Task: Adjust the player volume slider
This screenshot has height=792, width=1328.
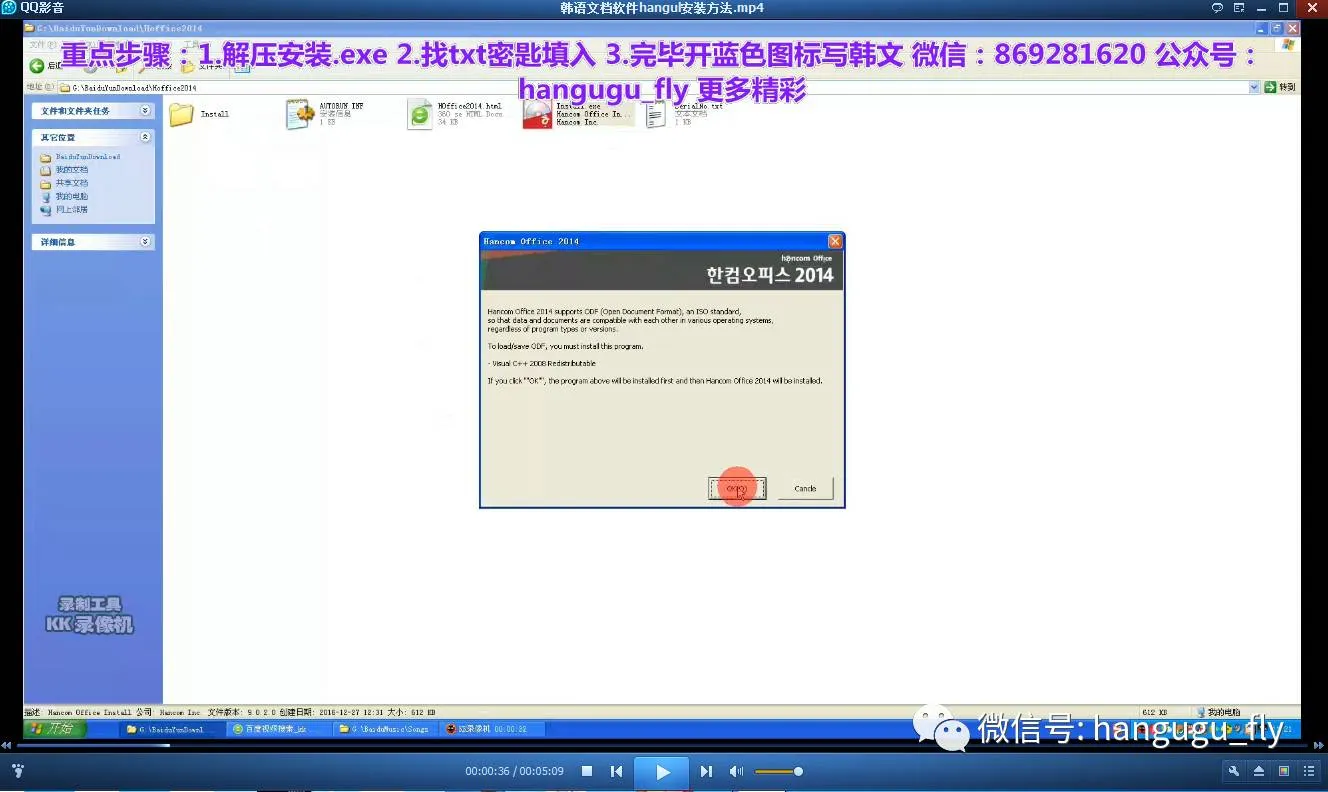Action: 778,771
